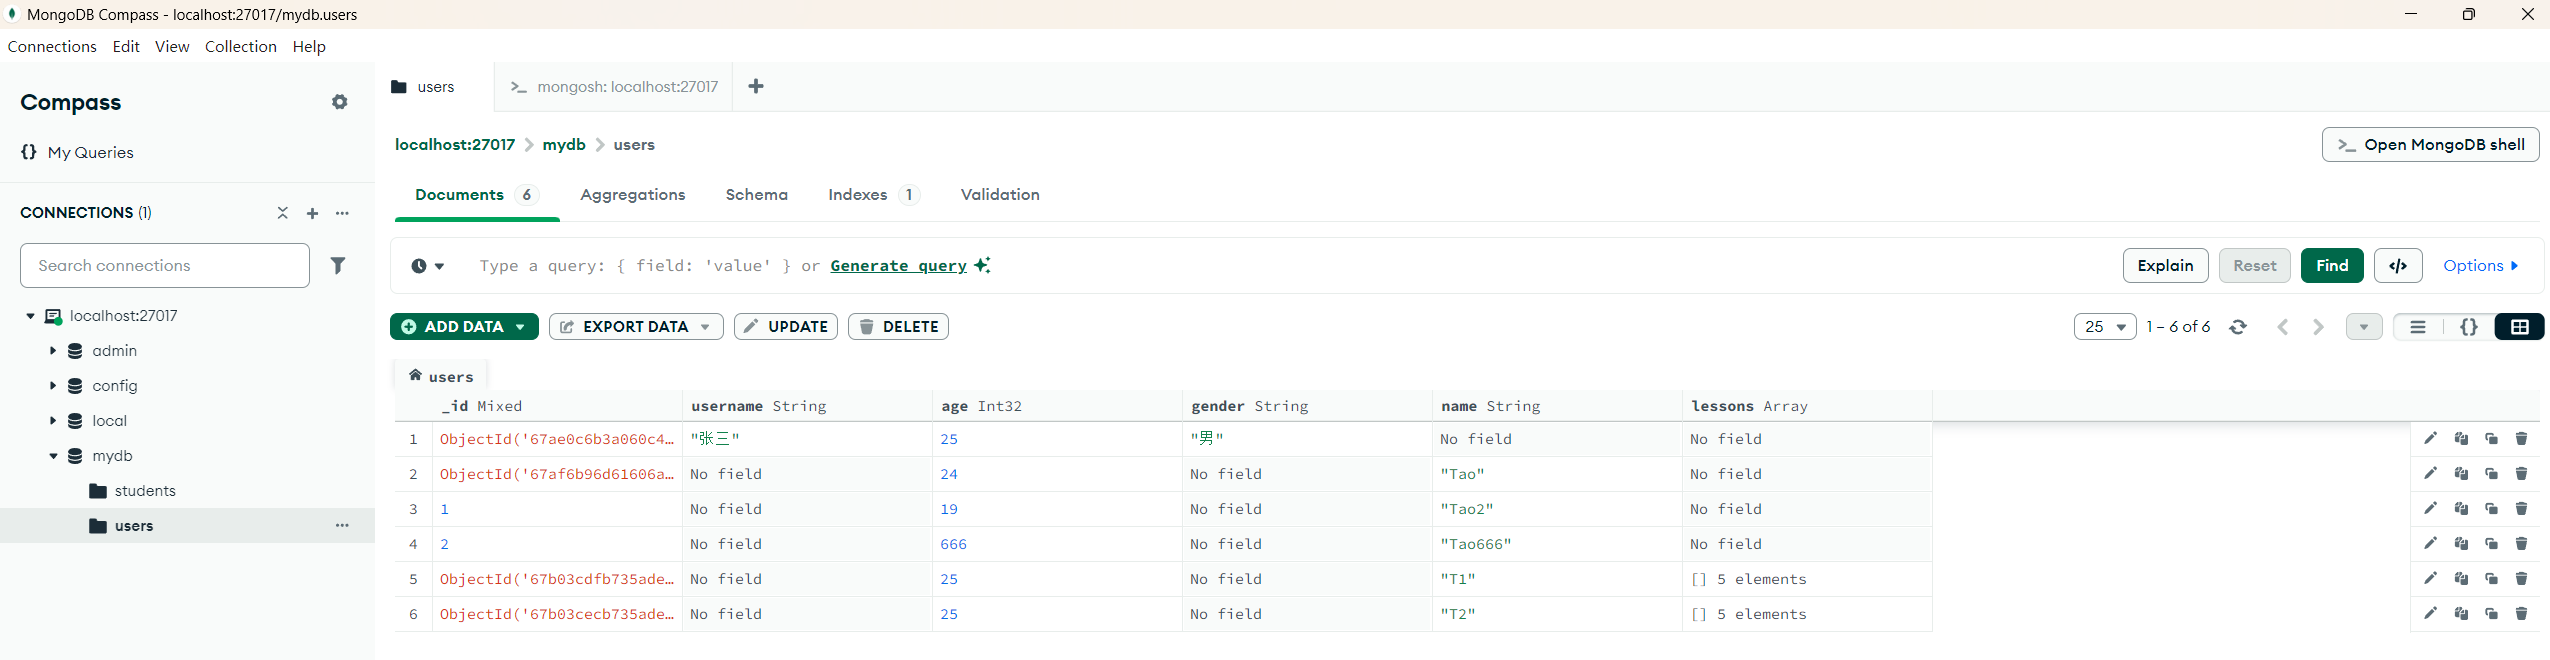Click the filter connections funnel icon
This screenshot has width=2550, height=660.
[338, 265]
